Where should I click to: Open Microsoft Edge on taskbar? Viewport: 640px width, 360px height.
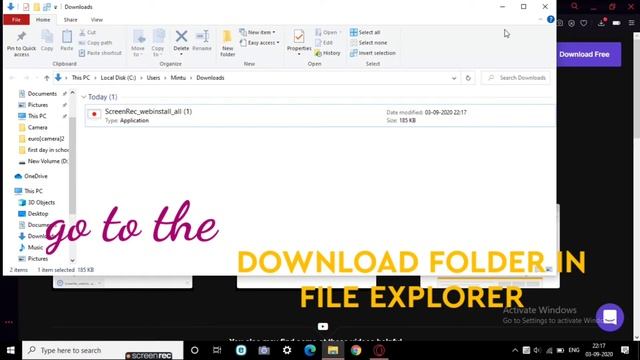(310, 350)
